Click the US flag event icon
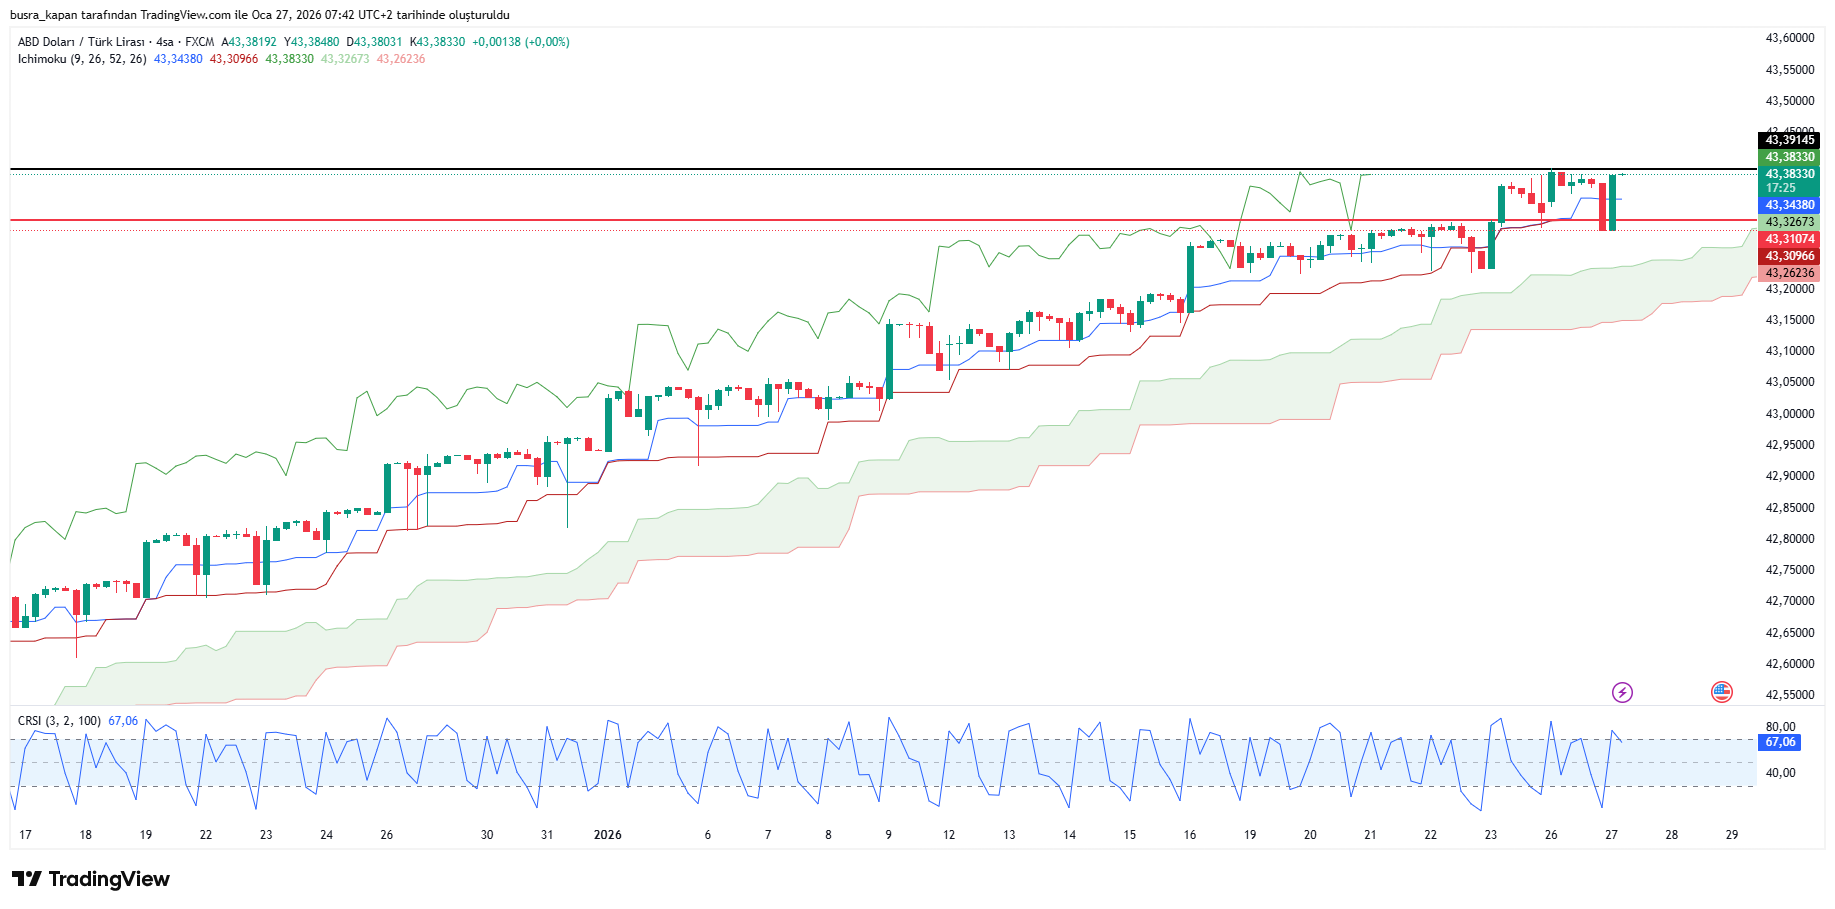This screenshot has width=1835, height=909. pos(1721,692)
